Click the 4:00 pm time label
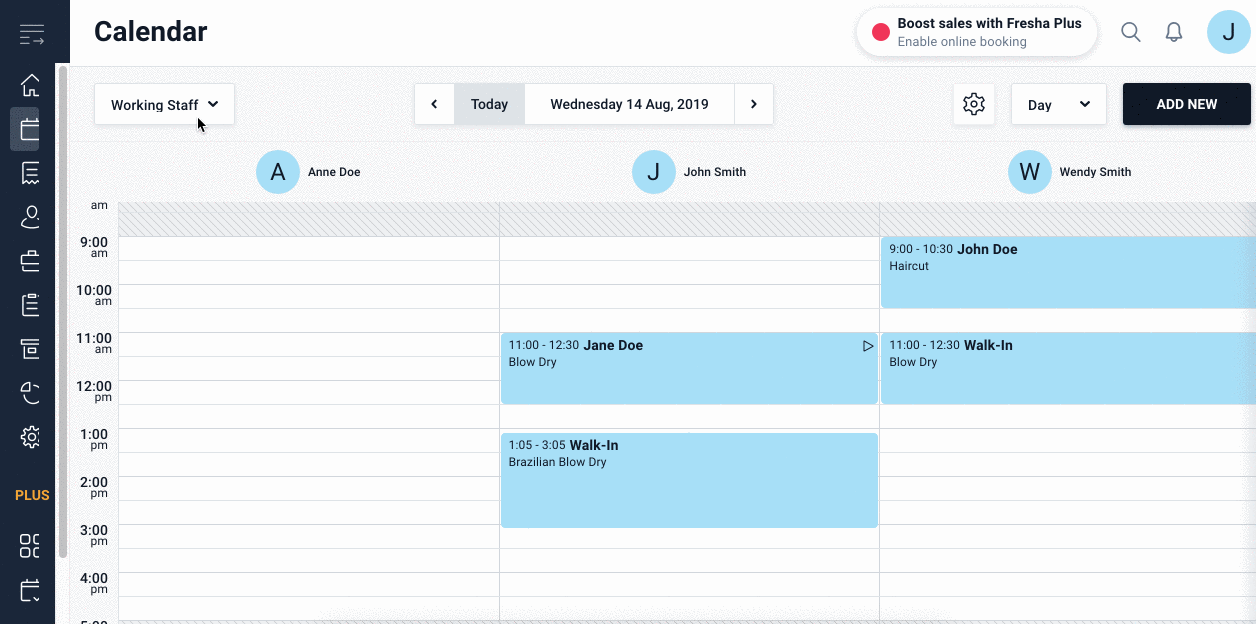The height and width of the screenshot is (624, 1256). coord(94,583)
